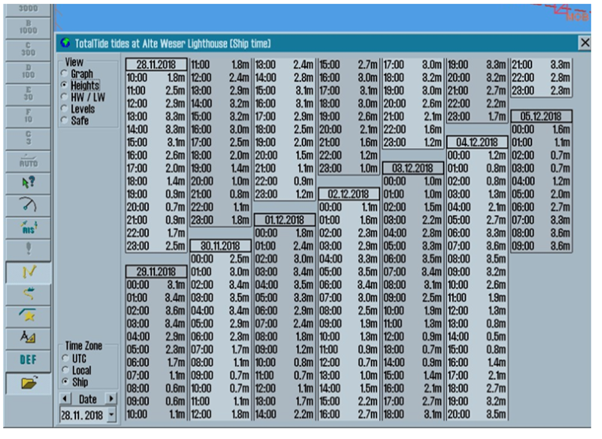602x439 pixels.
Task: Click the 28.11.2018 date header in table
Action: click(x=156, y=63)
